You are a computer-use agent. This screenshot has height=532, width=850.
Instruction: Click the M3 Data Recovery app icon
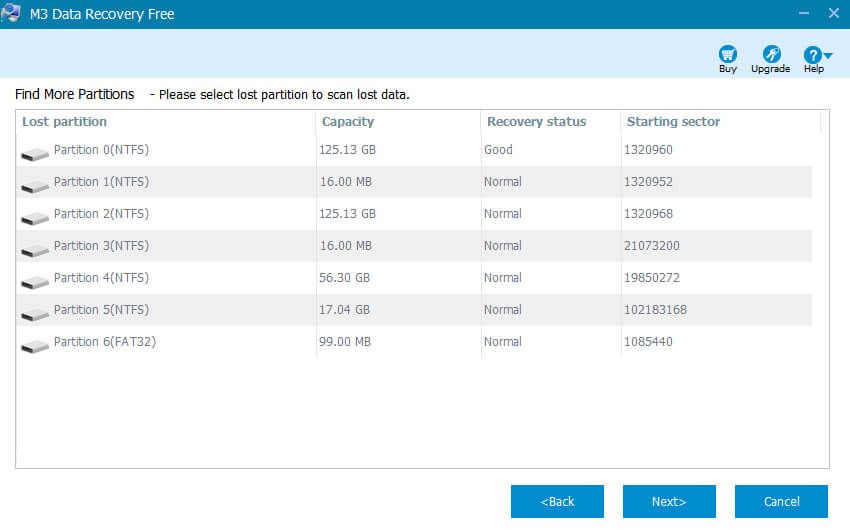click(11, 14)
